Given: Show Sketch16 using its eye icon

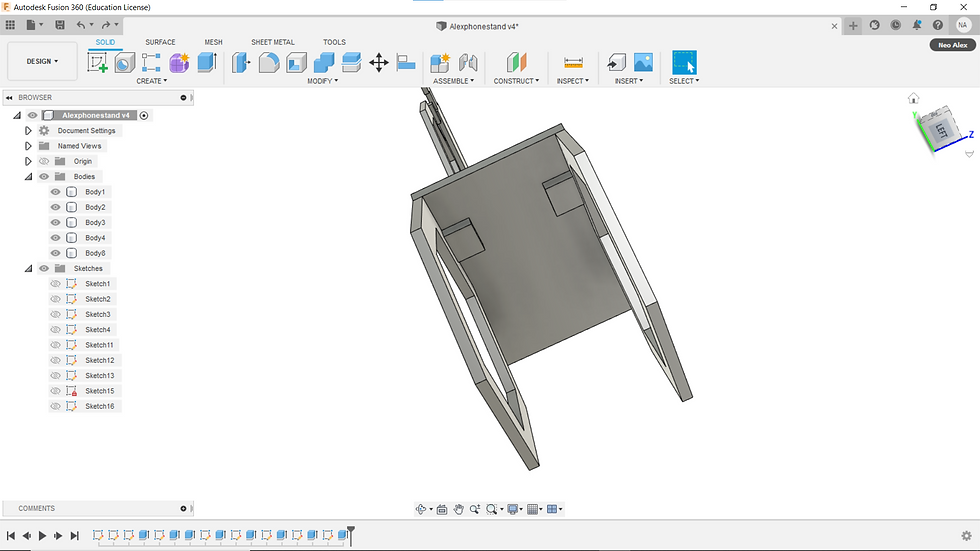Looking at the screenshot, I should (x=56, y=406).
